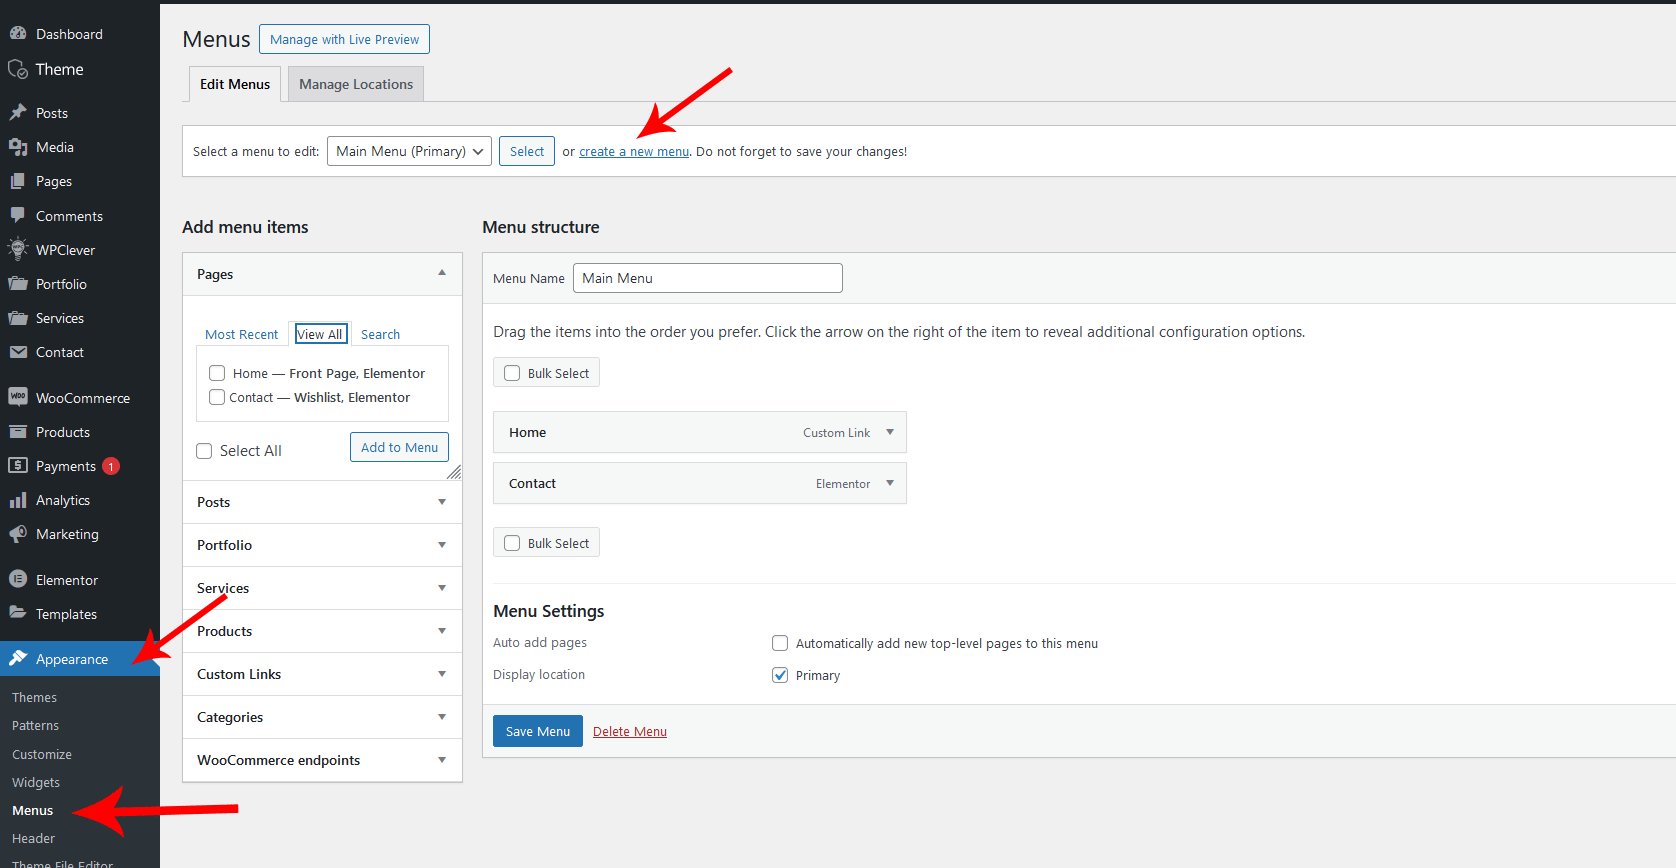This screenshot has height=868, width=1676.
Task: Switch to the Manage Locations tab
Action: point(356,84)
